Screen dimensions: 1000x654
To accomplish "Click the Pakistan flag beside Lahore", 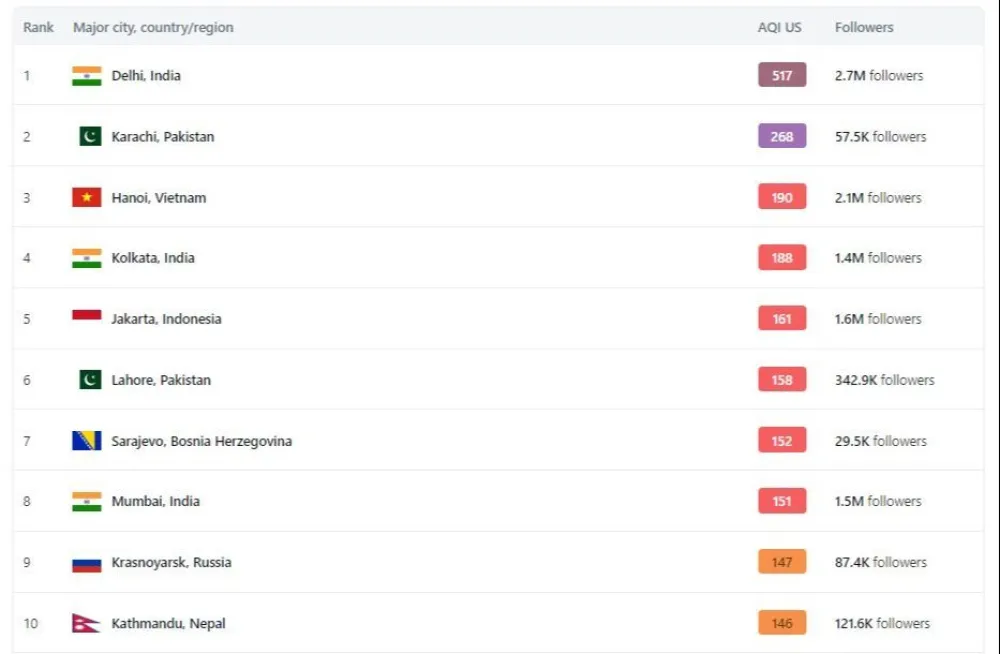I will tap(90, 380).
